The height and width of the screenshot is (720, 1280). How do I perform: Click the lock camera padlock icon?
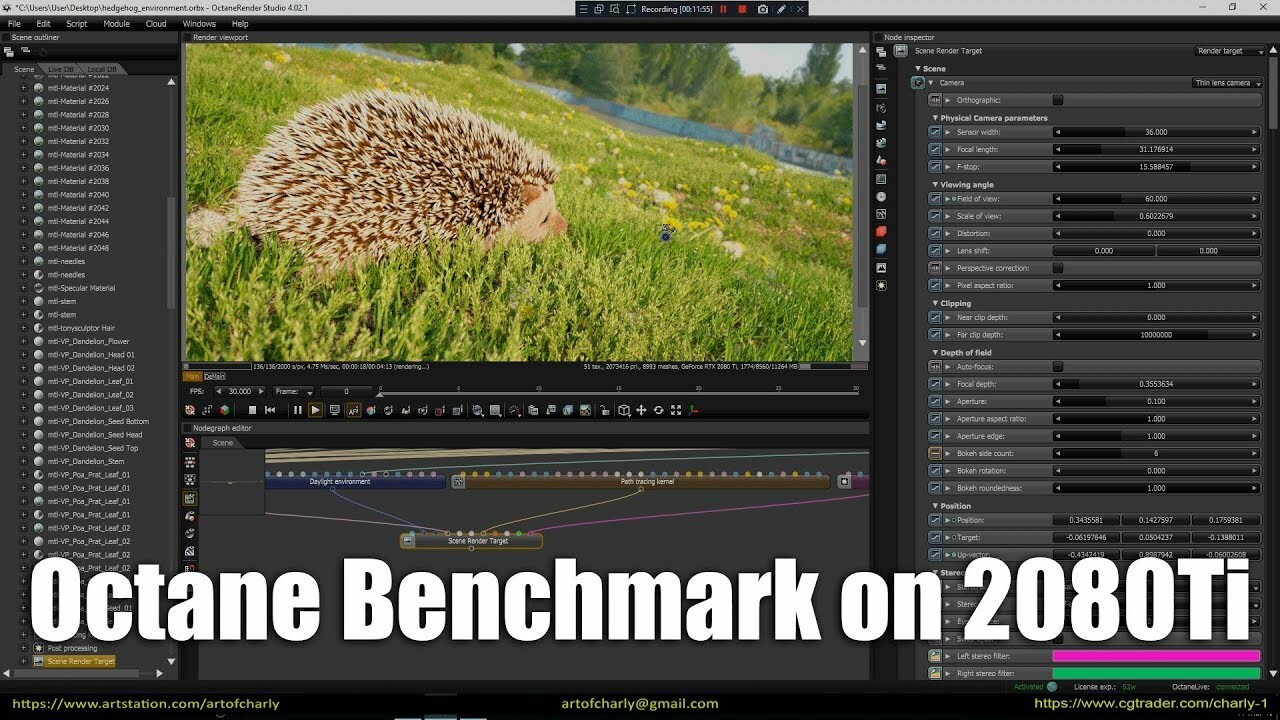tap(606, 410)
